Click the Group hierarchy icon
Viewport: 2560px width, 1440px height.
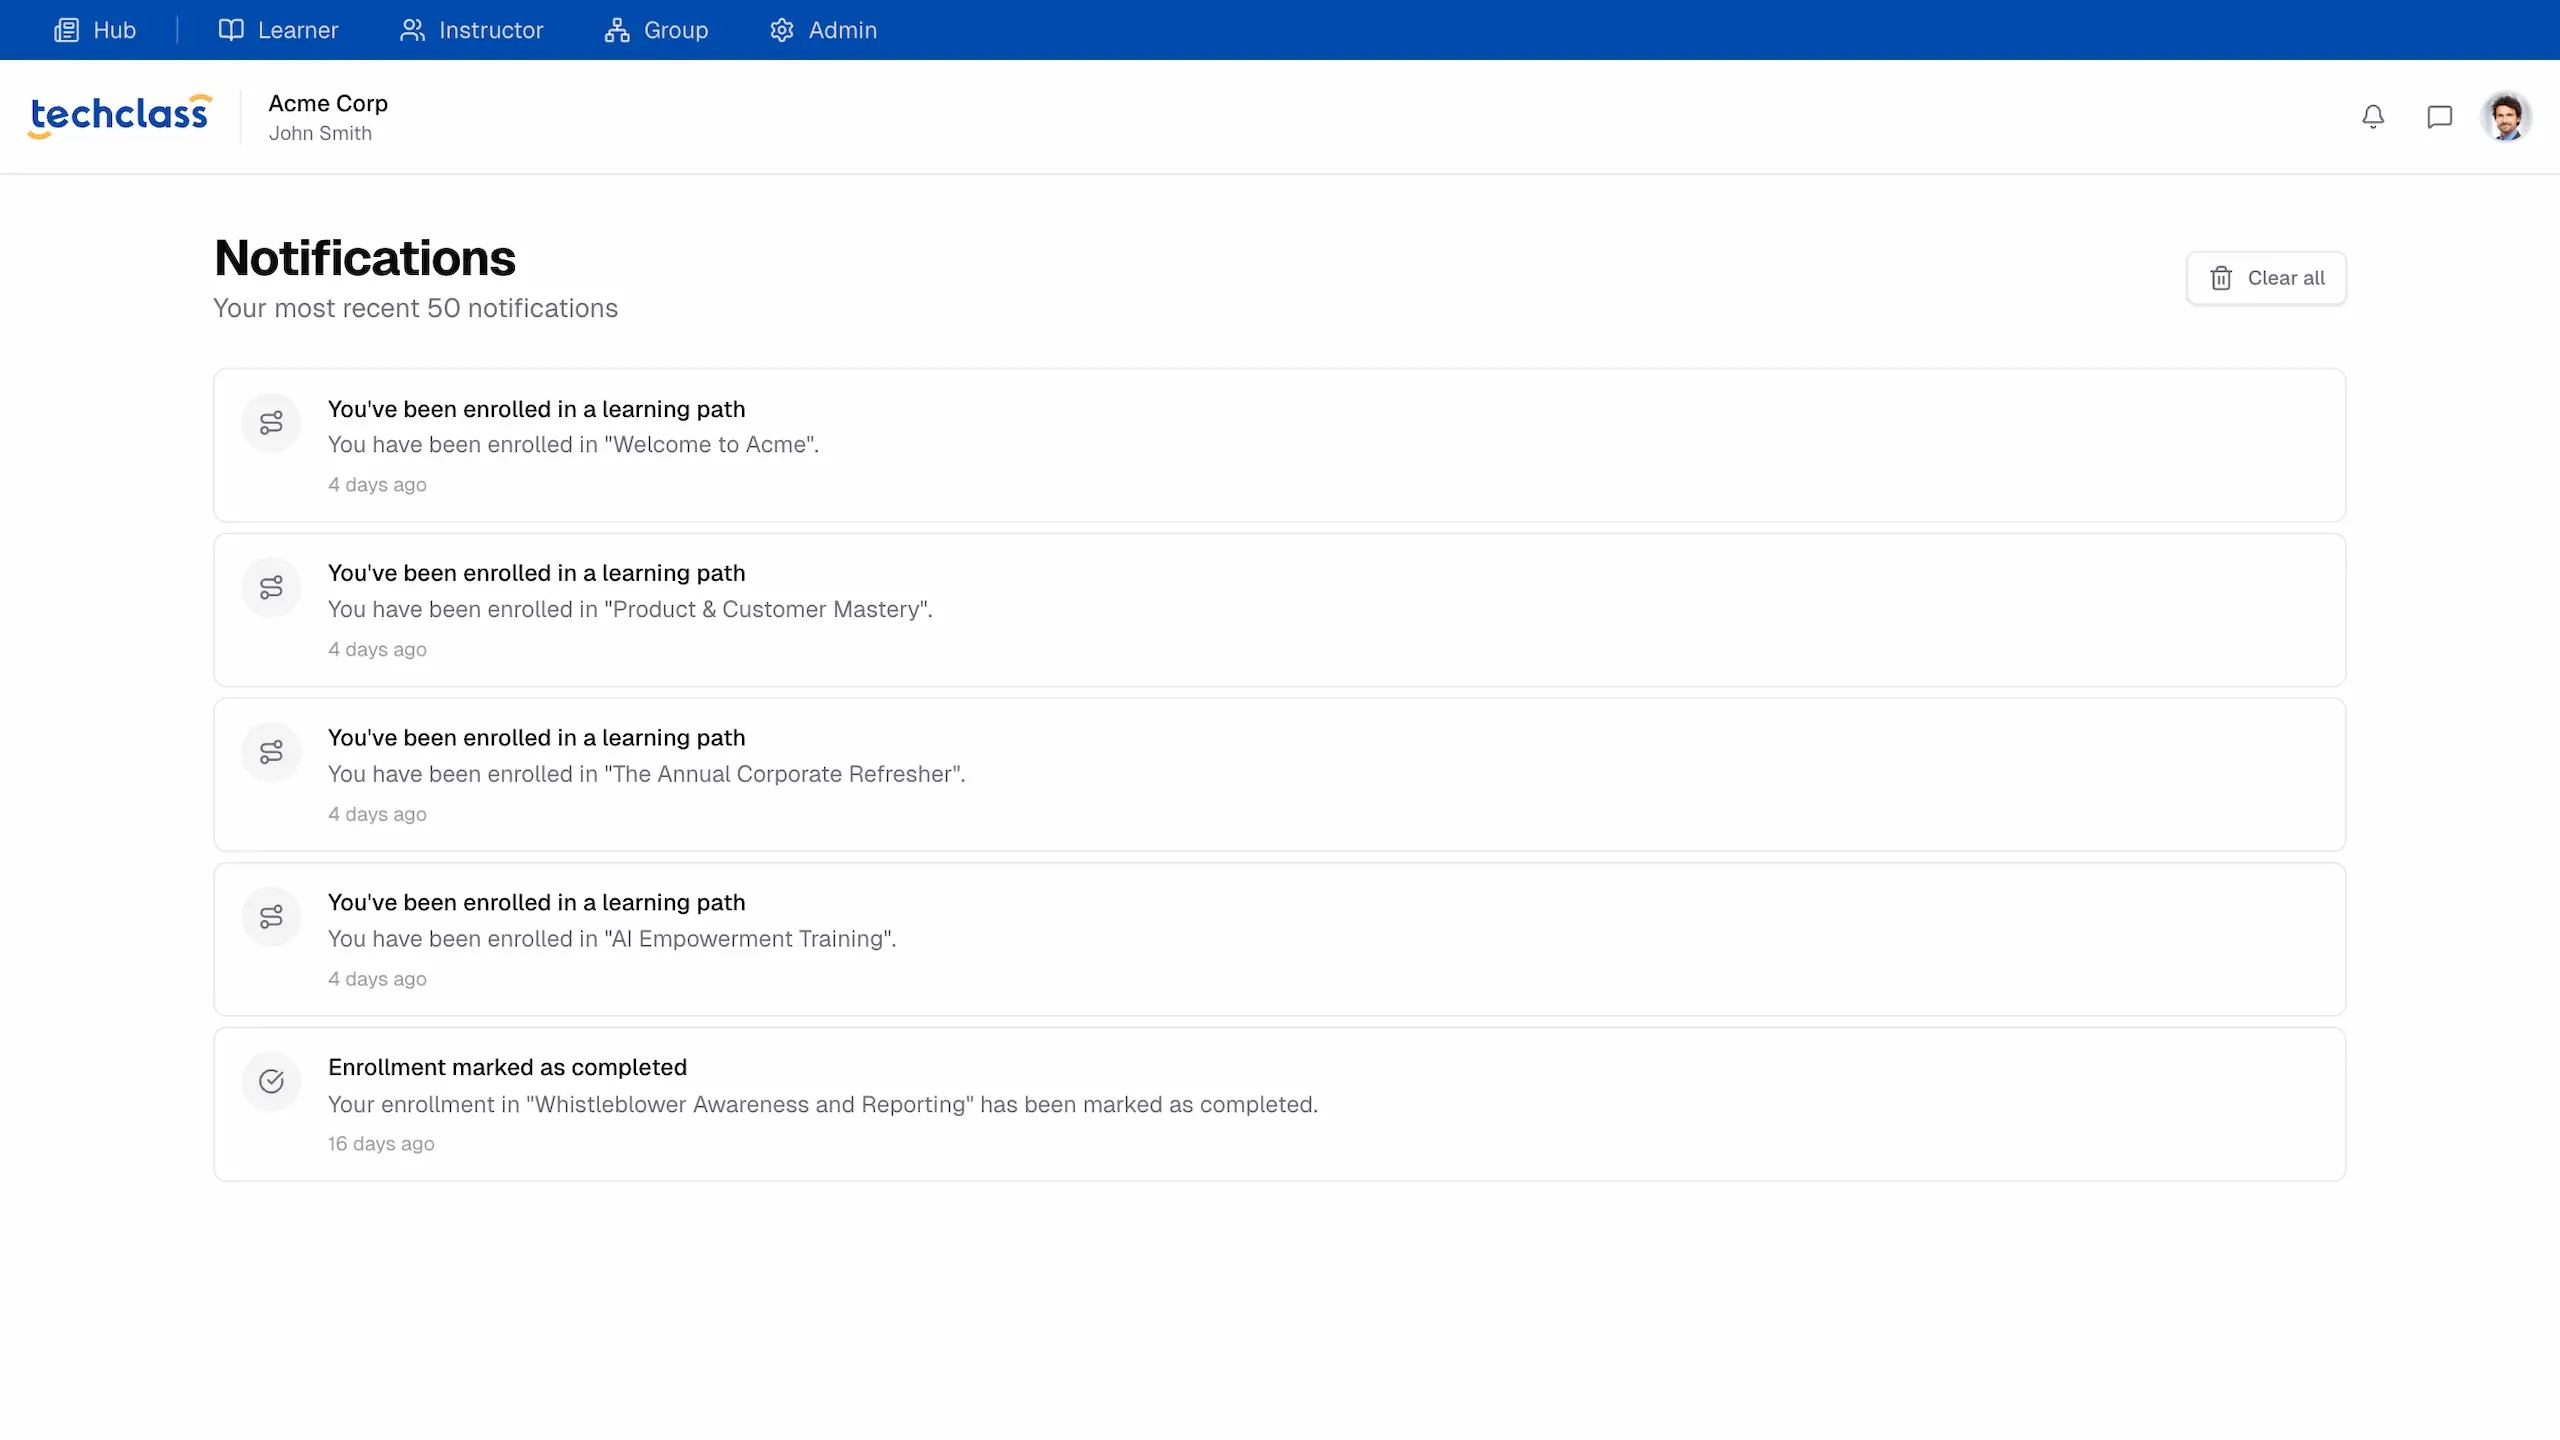coord(616,29)
